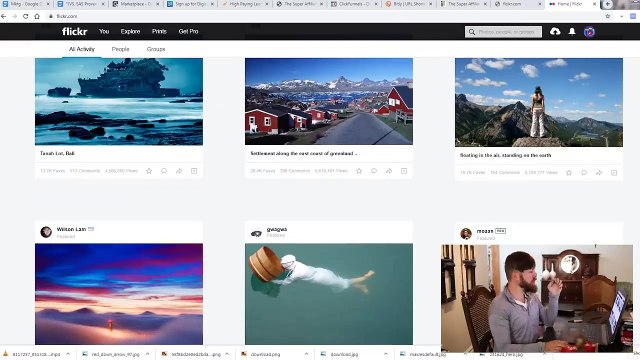640x360 pixels.
Task: Switch to the People tab
Action: (120, 49)
